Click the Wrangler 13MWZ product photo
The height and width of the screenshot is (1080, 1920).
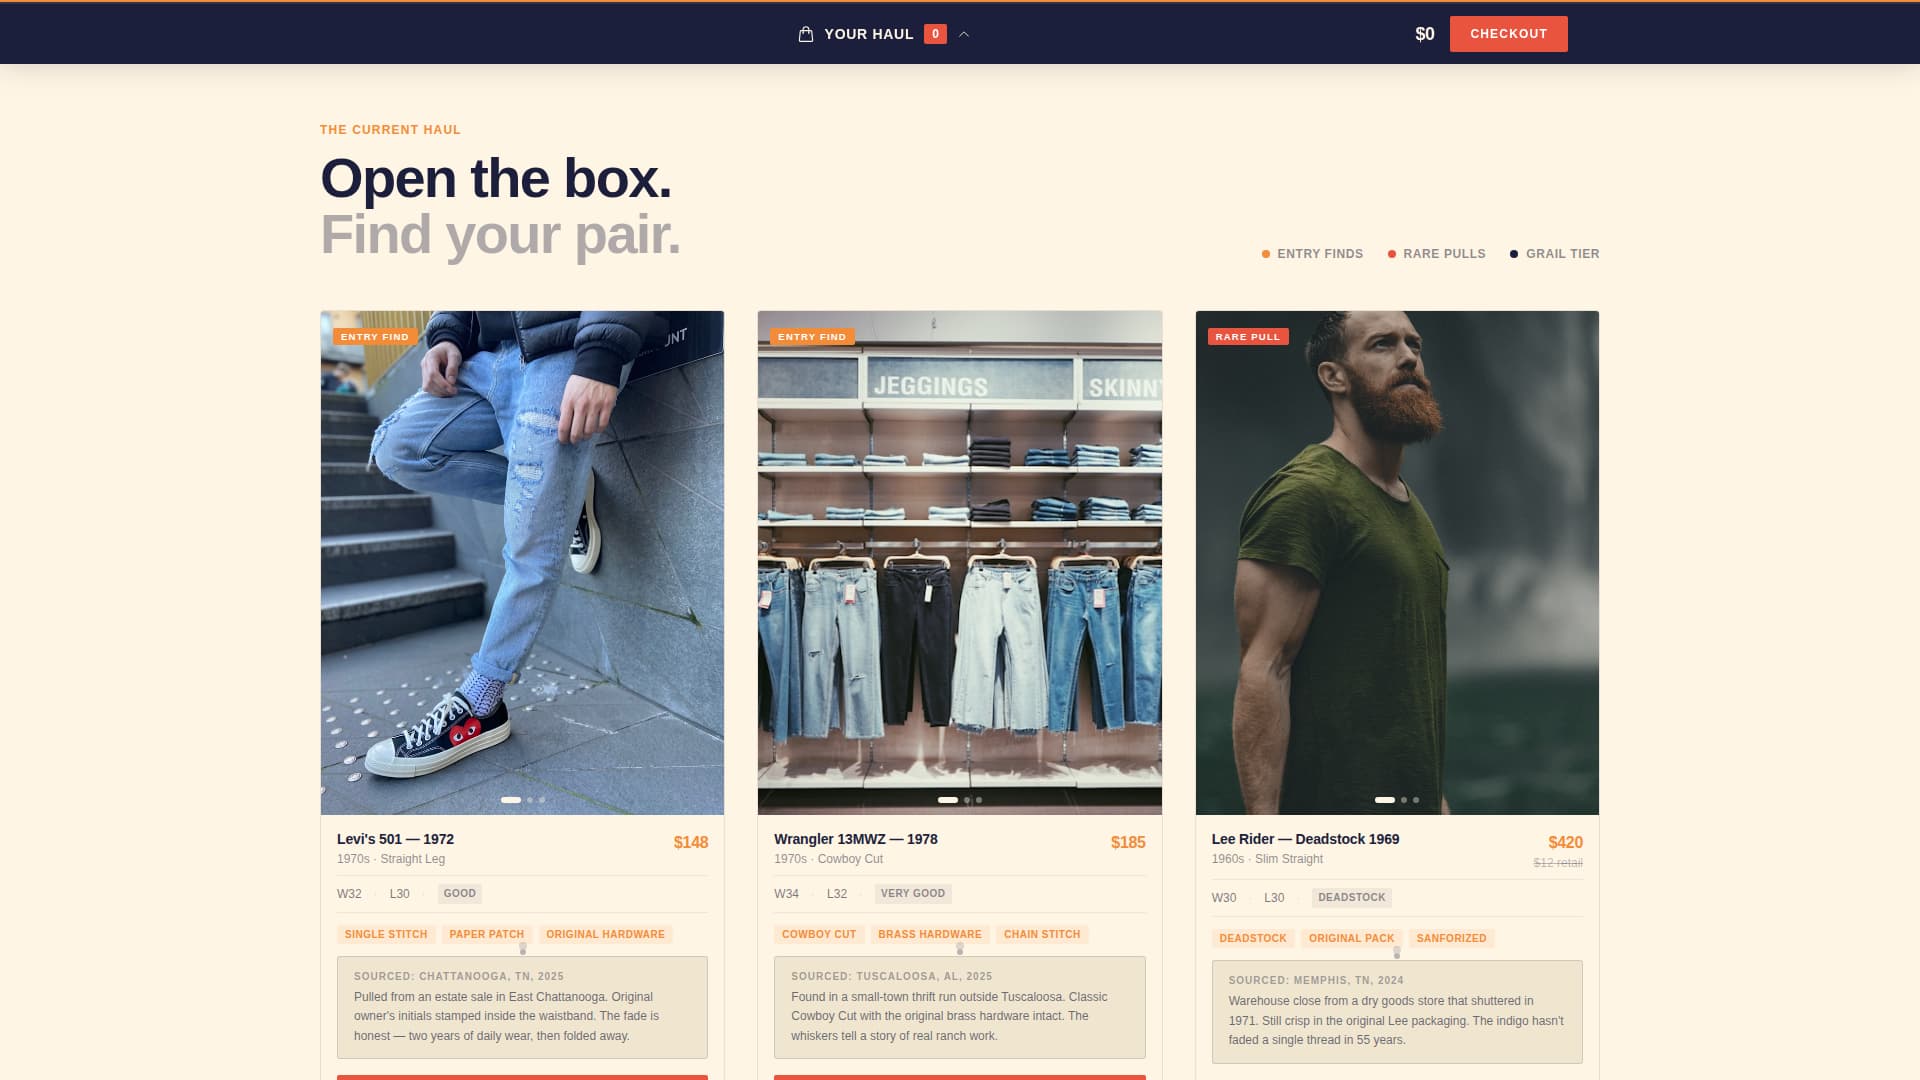point(960,562)
